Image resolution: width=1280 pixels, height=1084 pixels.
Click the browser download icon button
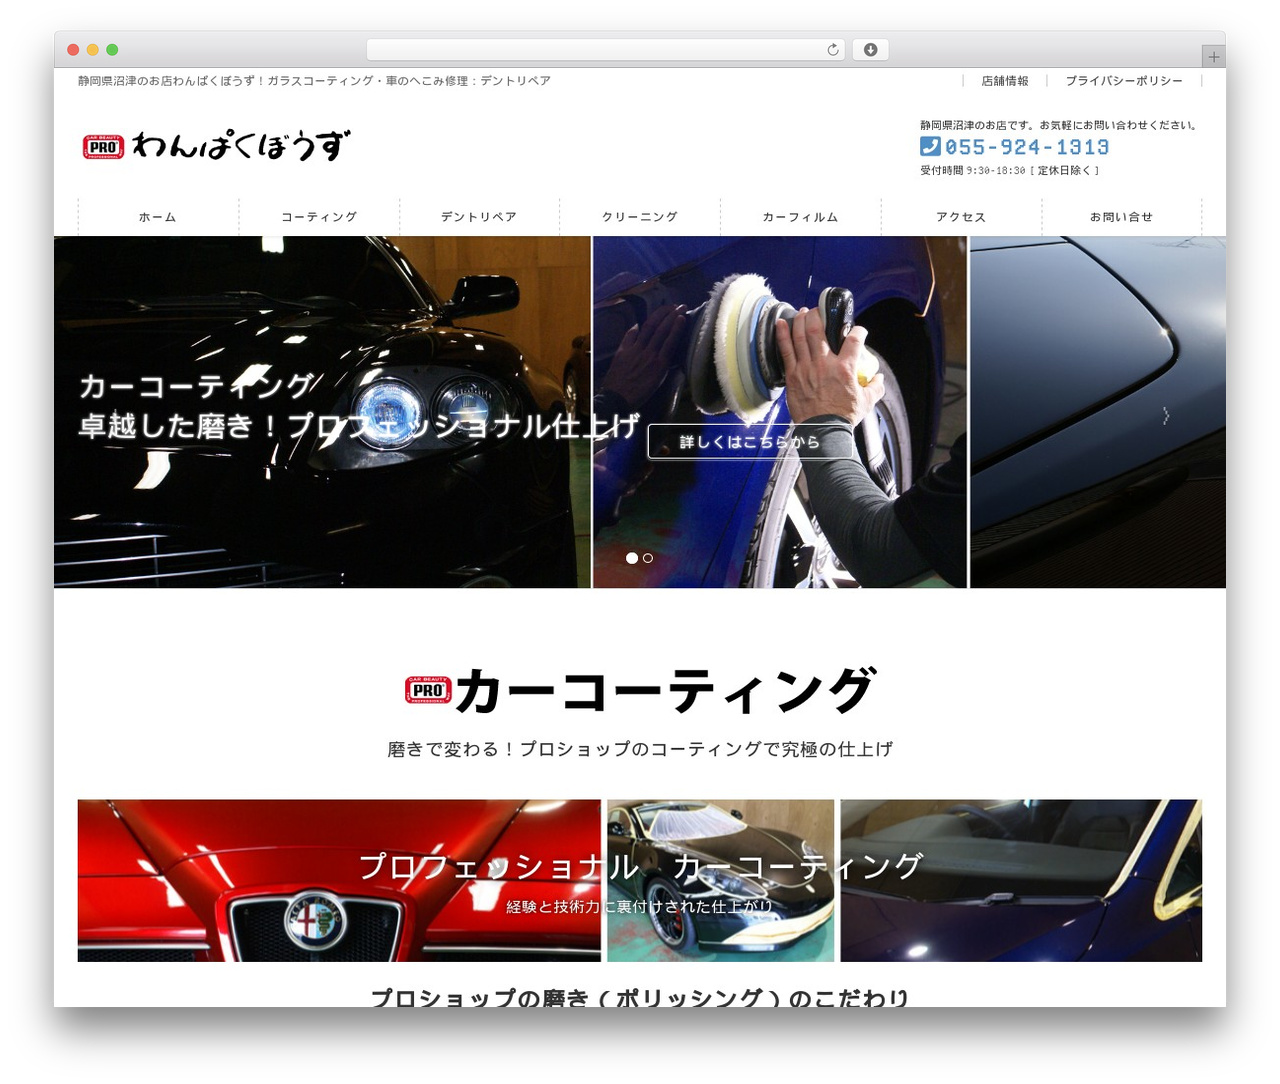[x=870, y=50]
